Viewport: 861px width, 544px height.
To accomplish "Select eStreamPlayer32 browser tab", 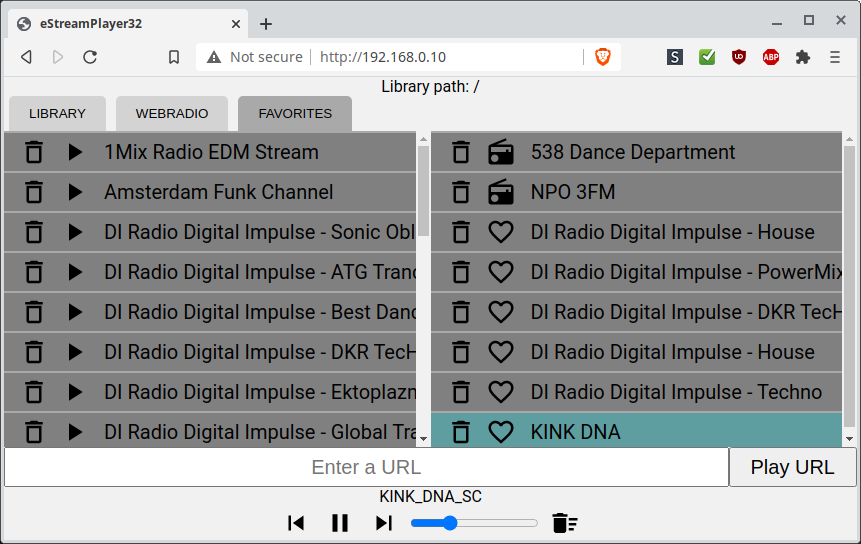I will 128,24.
